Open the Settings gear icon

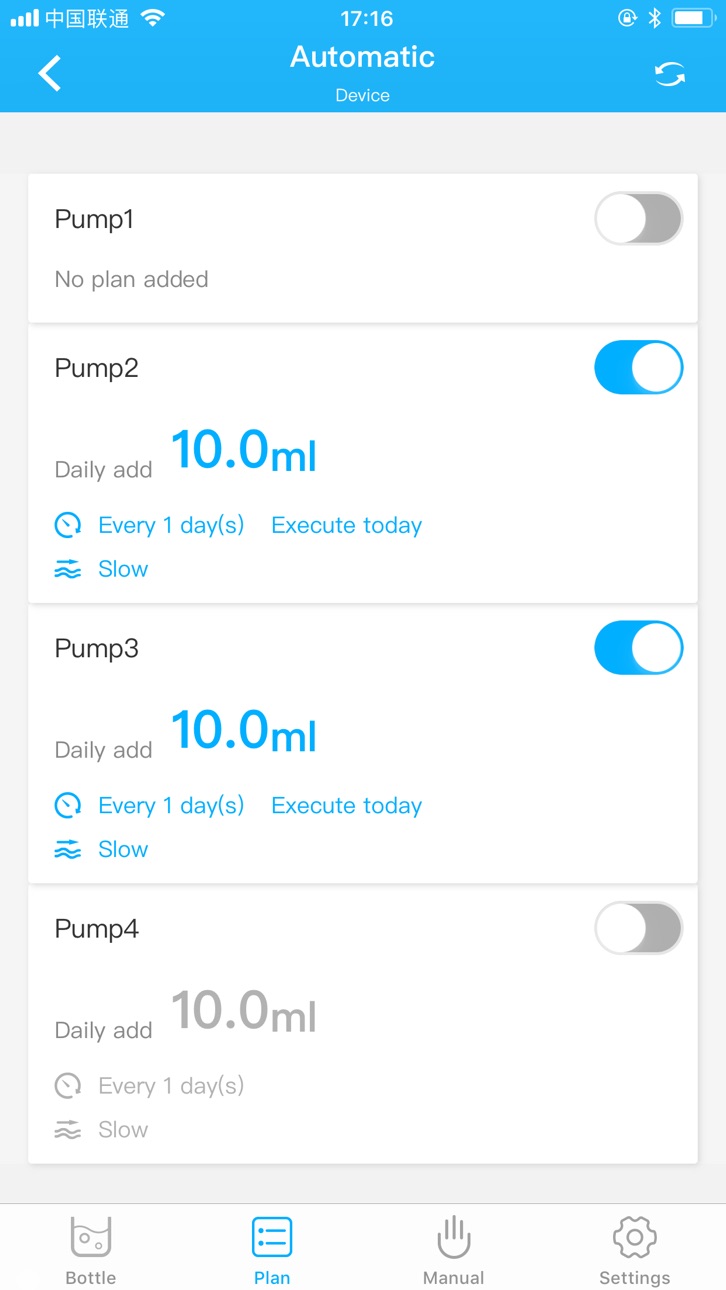634,1237
